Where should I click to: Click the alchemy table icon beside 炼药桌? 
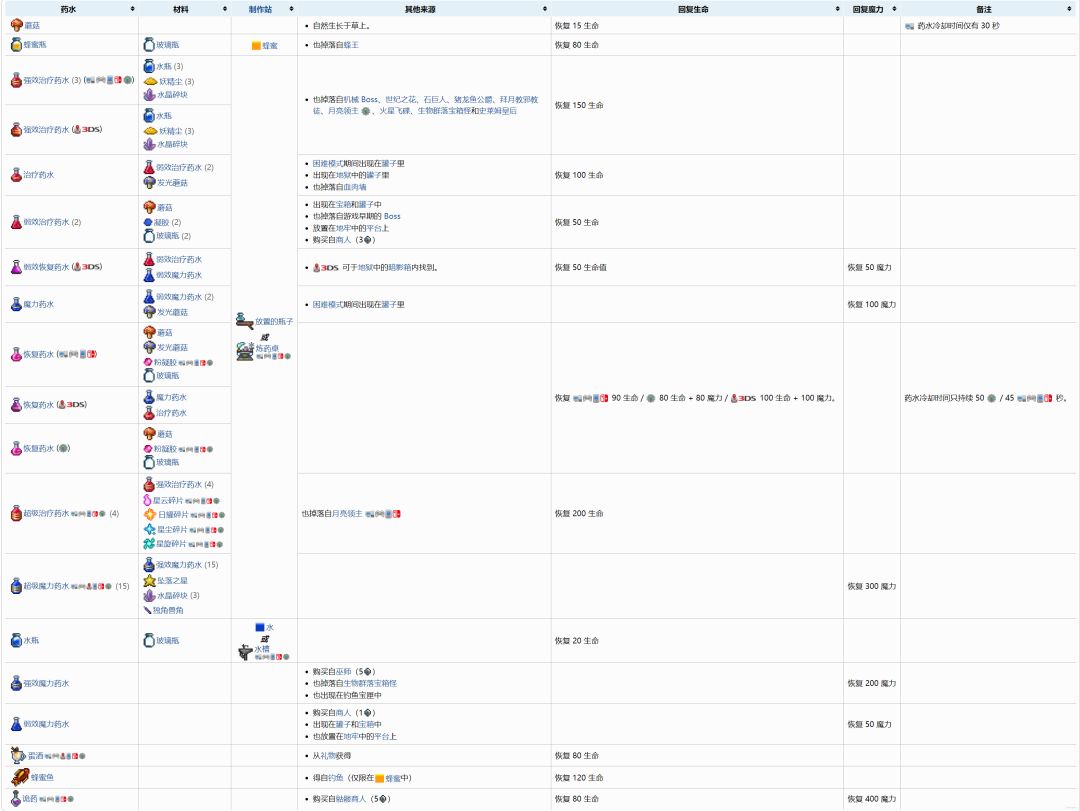[245, 351]
